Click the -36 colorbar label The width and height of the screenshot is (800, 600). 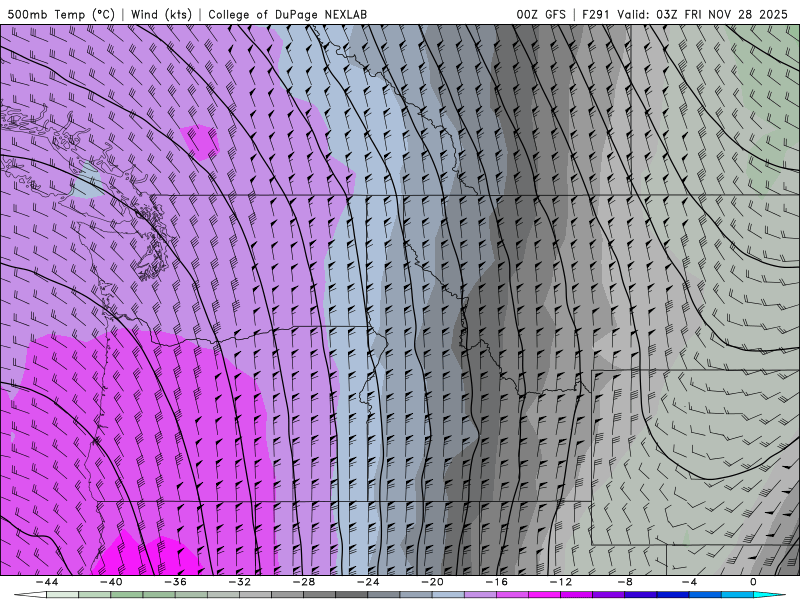[175, 582]
